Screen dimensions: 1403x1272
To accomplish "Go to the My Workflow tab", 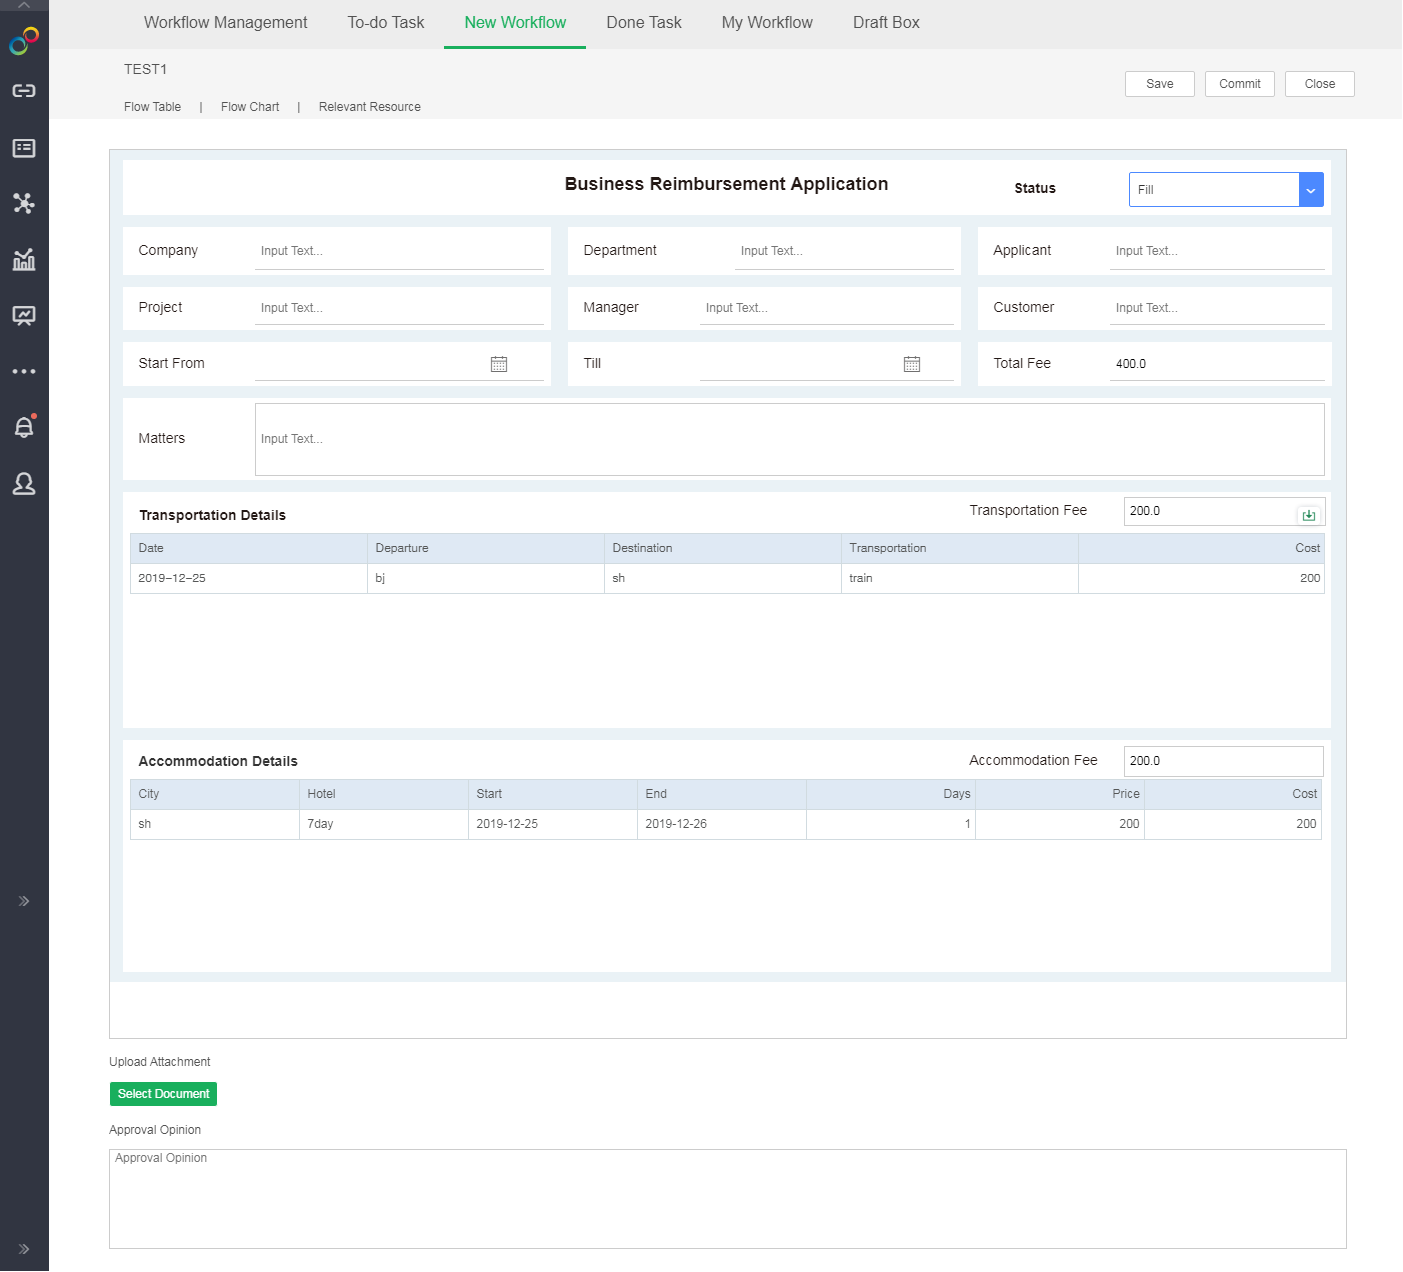I will (767, 23).
